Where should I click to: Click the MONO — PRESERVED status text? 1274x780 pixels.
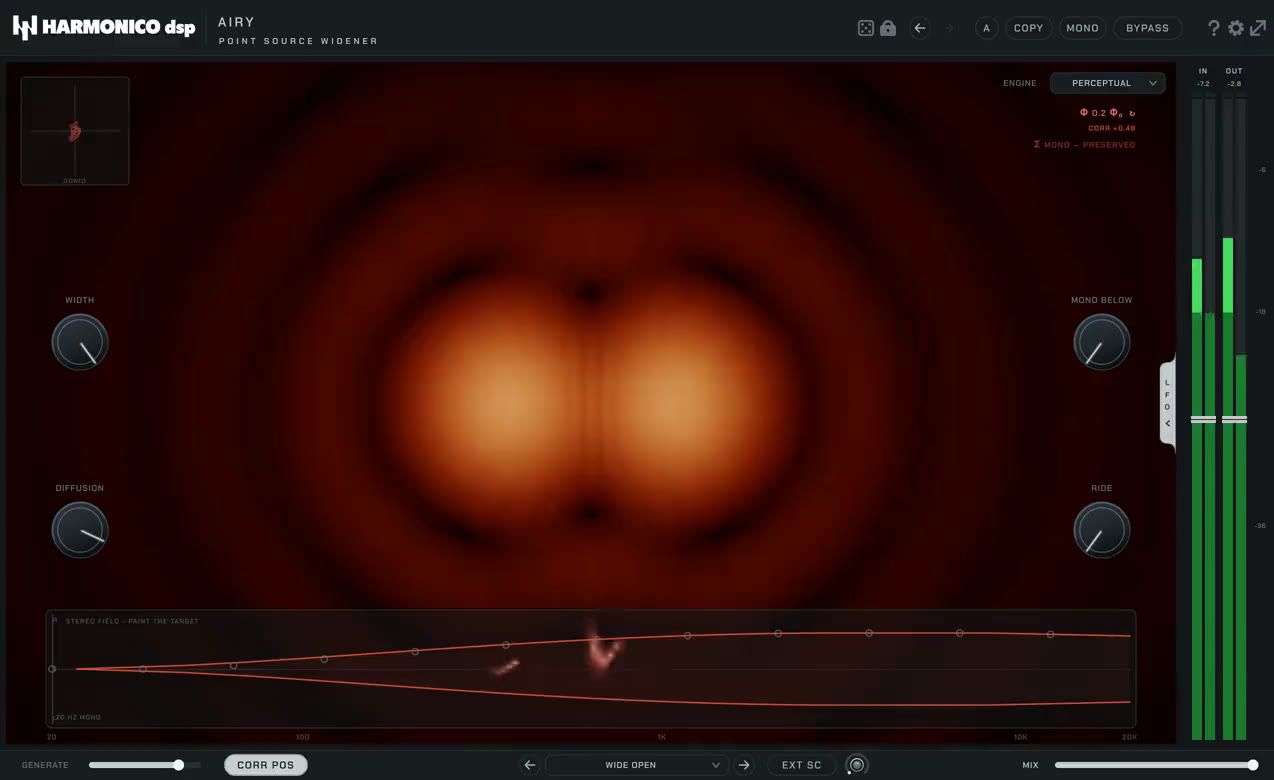[1084, 145]
